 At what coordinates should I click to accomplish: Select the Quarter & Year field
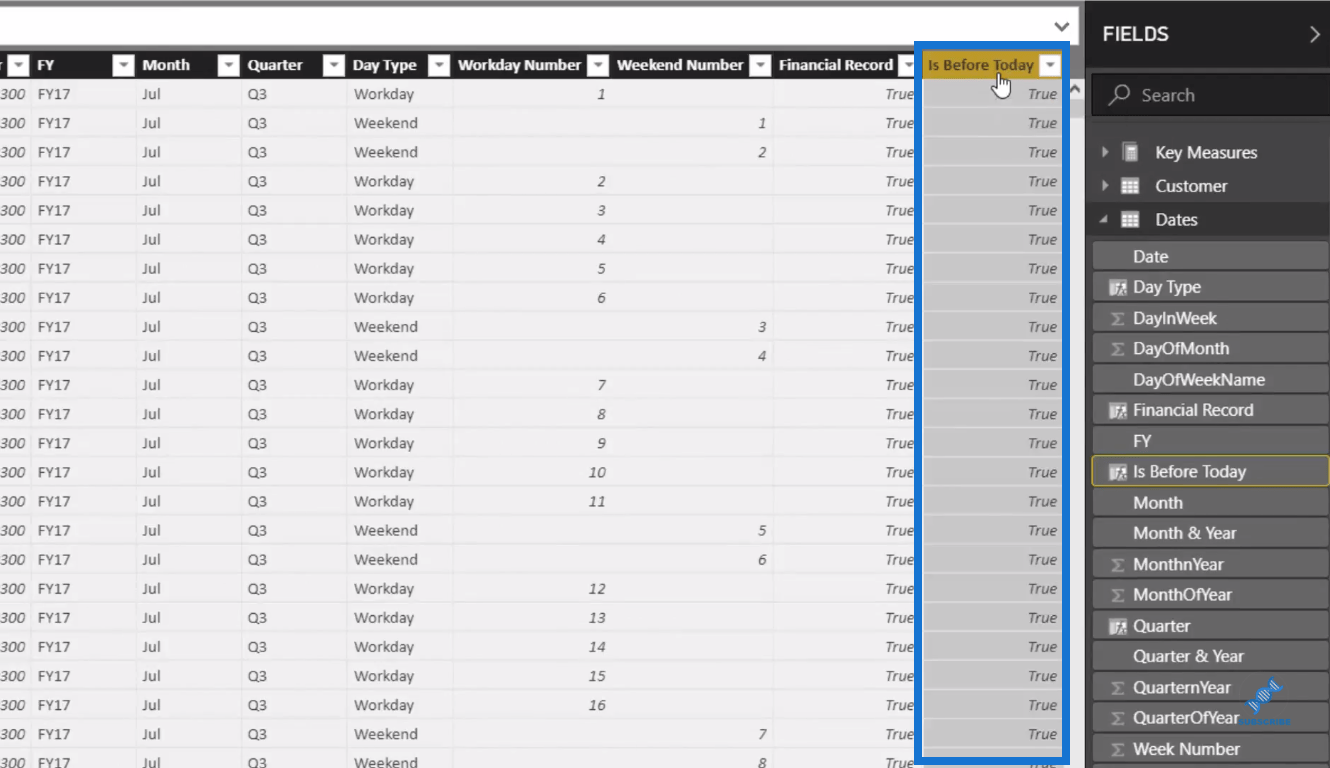[1210, 656]
